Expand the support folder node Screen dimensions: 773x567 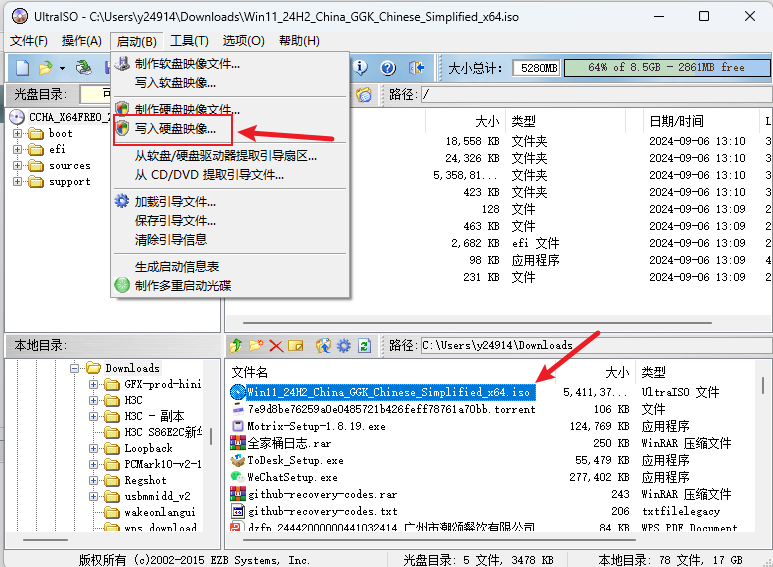[17, 181]
